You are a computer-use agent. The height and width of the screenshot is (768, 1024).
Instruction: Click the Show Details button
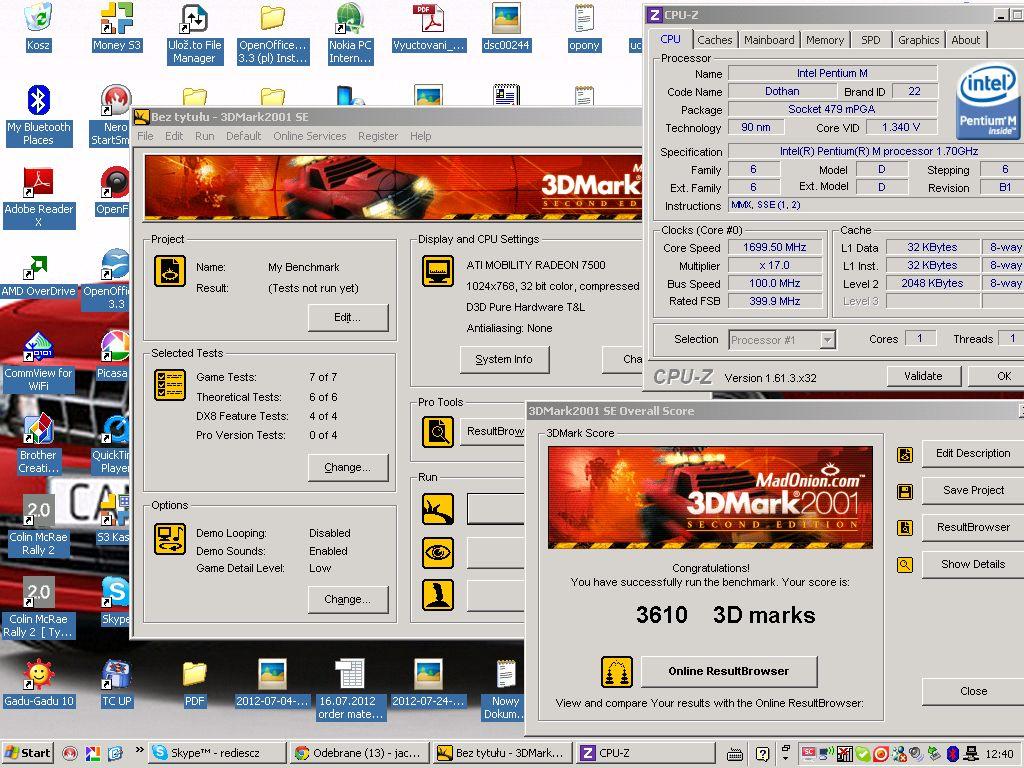tap(973, 564)
